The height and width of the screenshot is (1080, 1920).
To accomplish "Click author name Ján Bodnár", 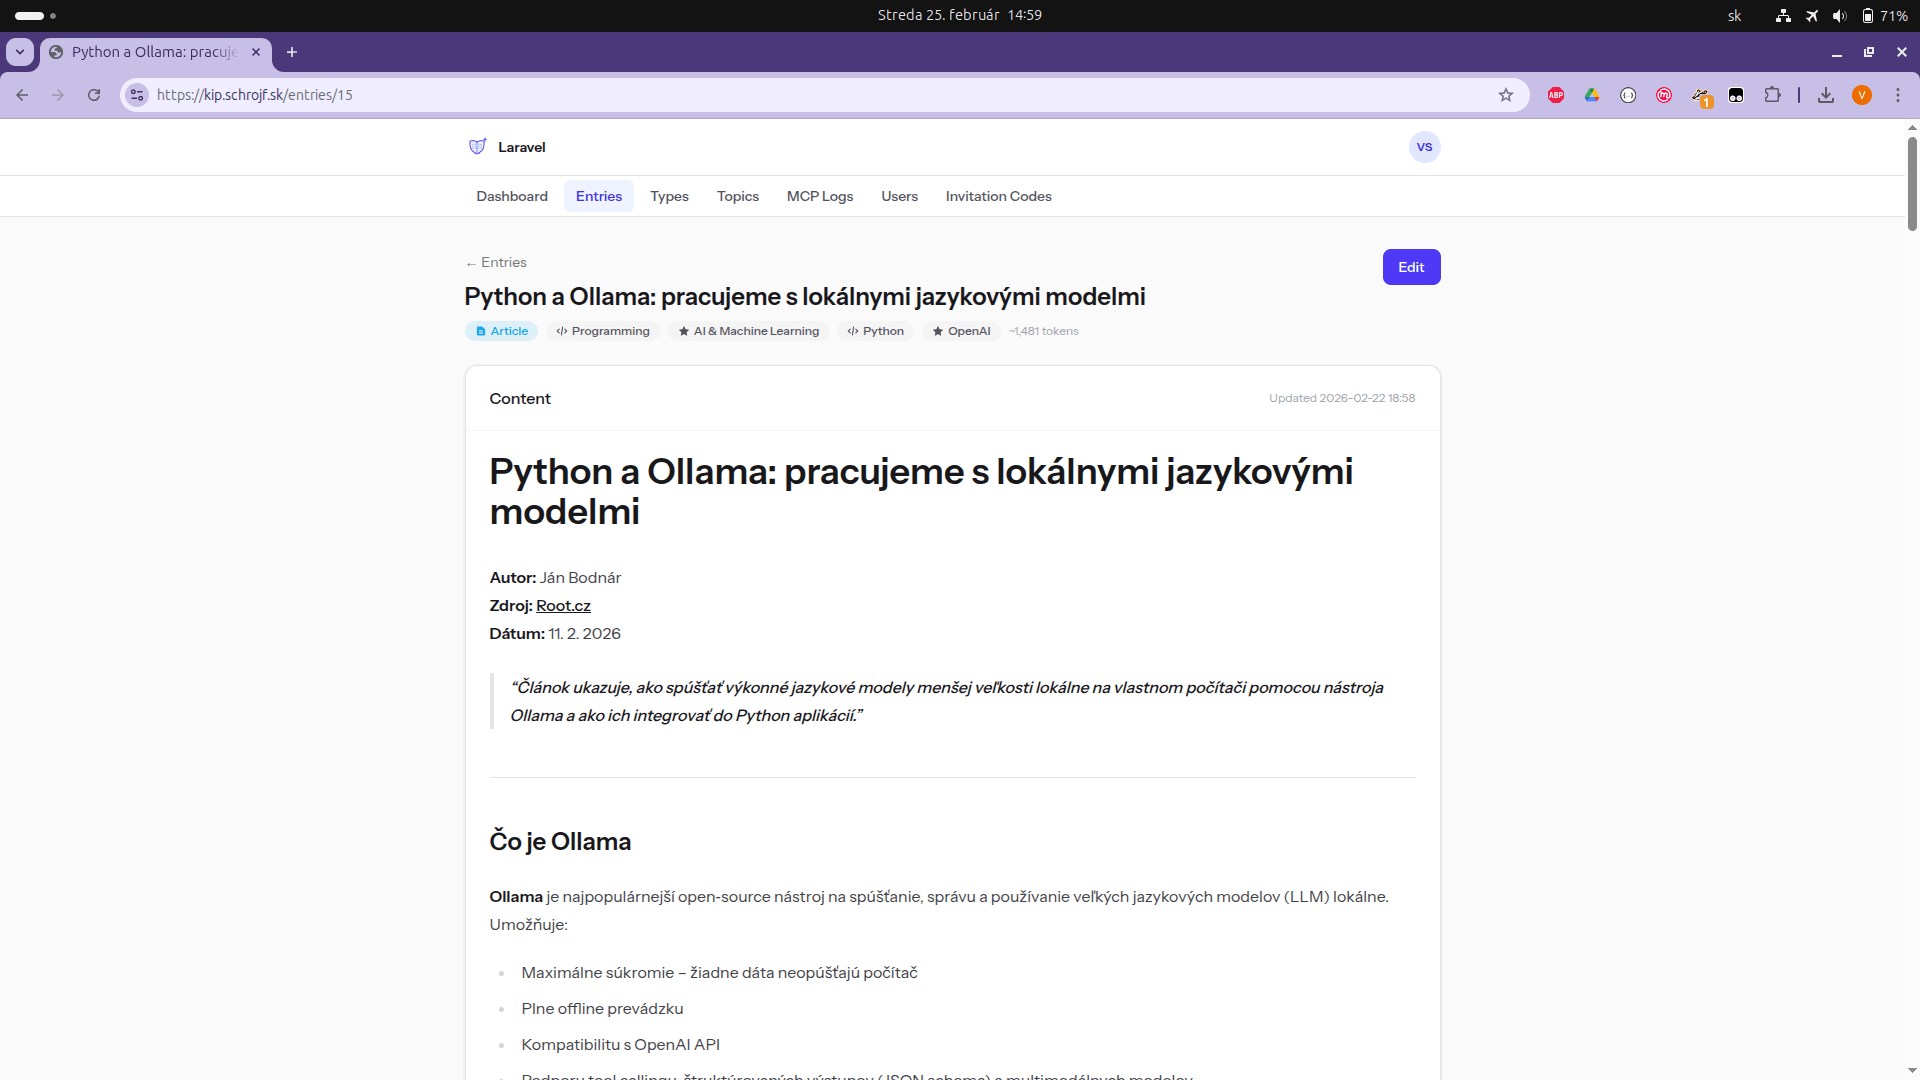I will coord(580,578).
